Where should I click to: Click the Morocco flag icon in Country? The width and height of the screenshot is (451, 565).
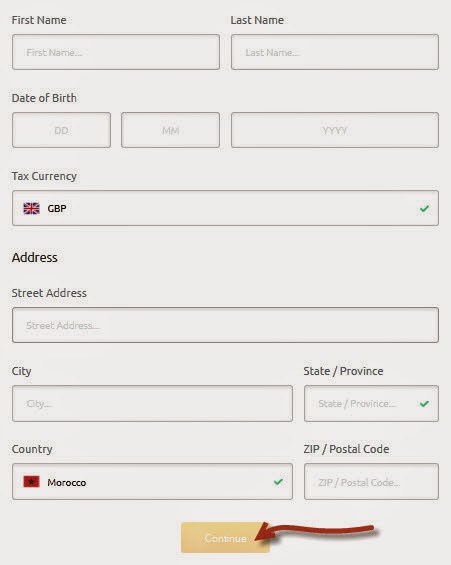[x=31, y=482]
